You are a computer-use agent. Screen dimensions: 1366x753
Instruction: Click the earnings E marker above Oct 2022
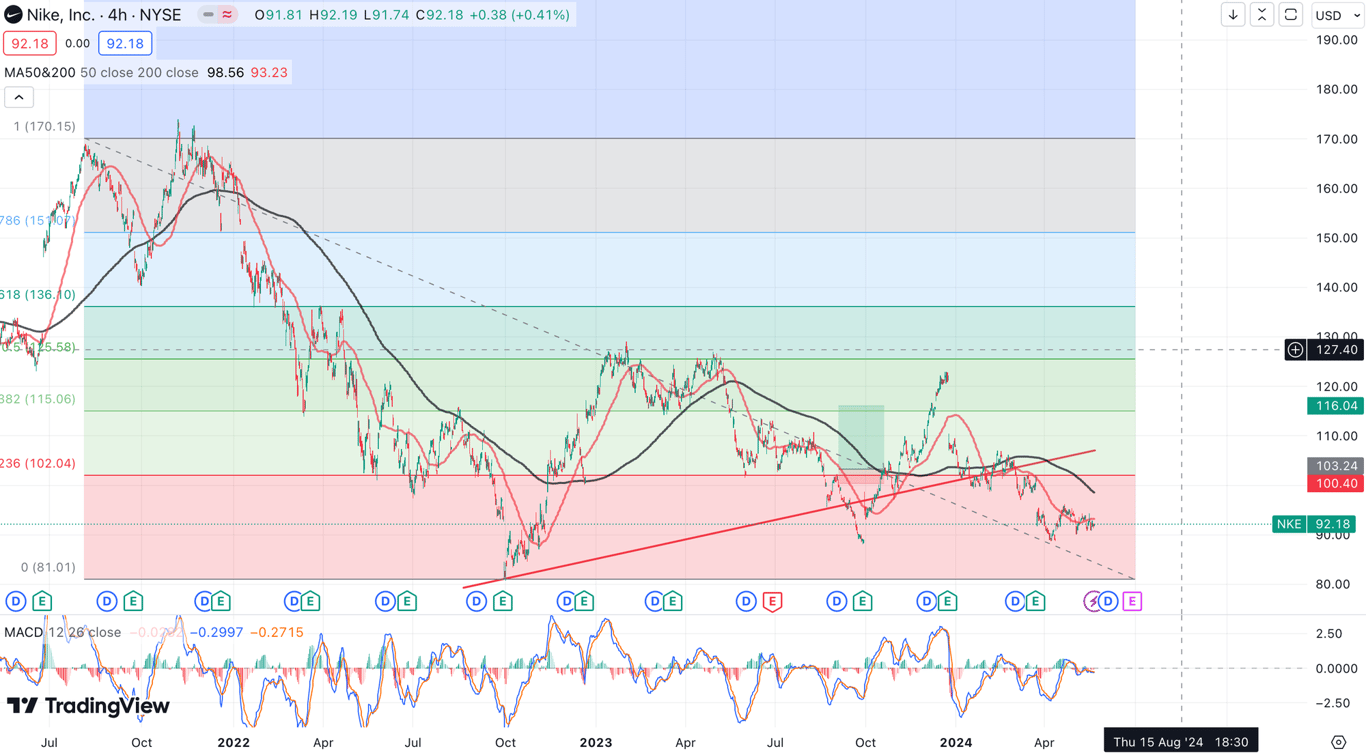pos(502,601)
